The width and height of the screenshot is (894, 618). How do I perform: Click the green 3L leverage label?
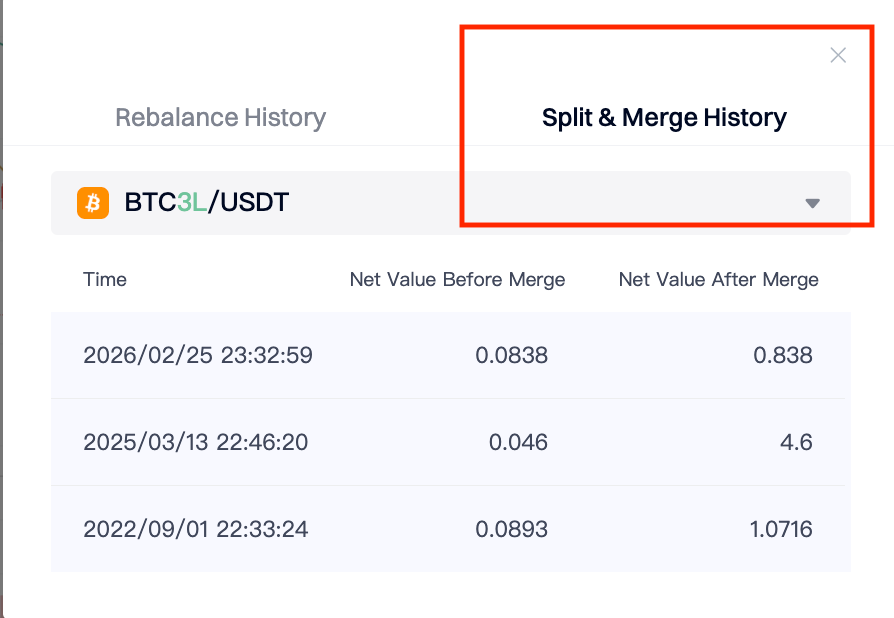coord(192,202)
